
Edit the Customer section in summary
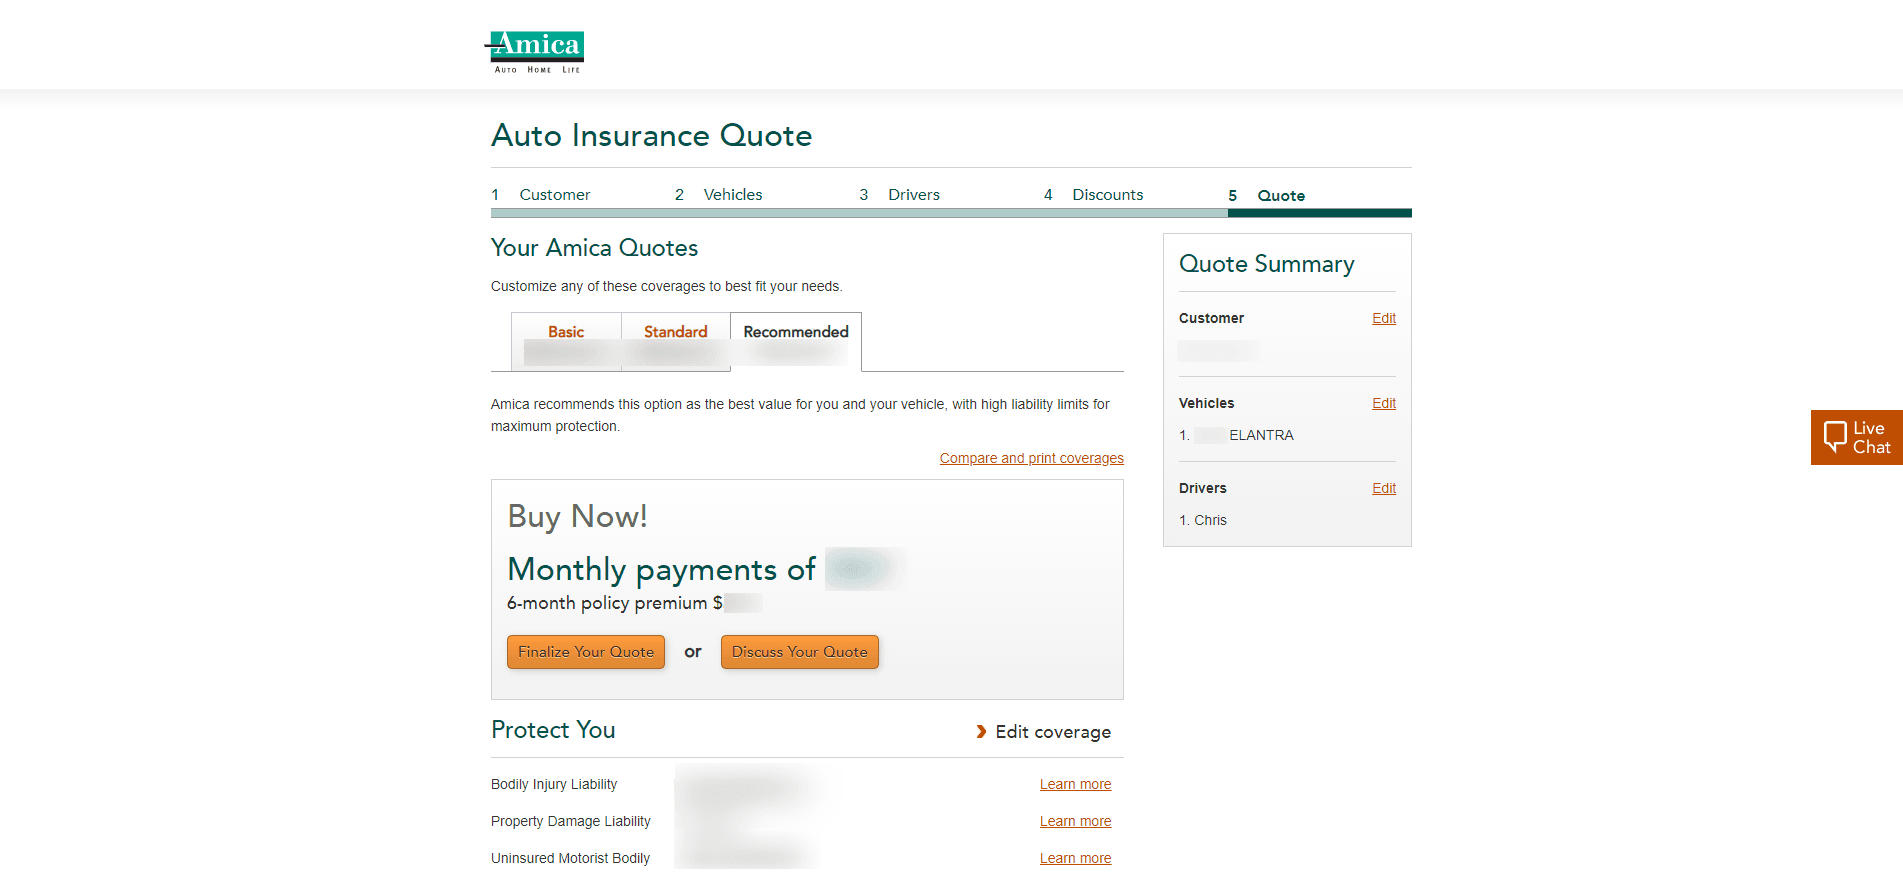tap(1384, 318)
